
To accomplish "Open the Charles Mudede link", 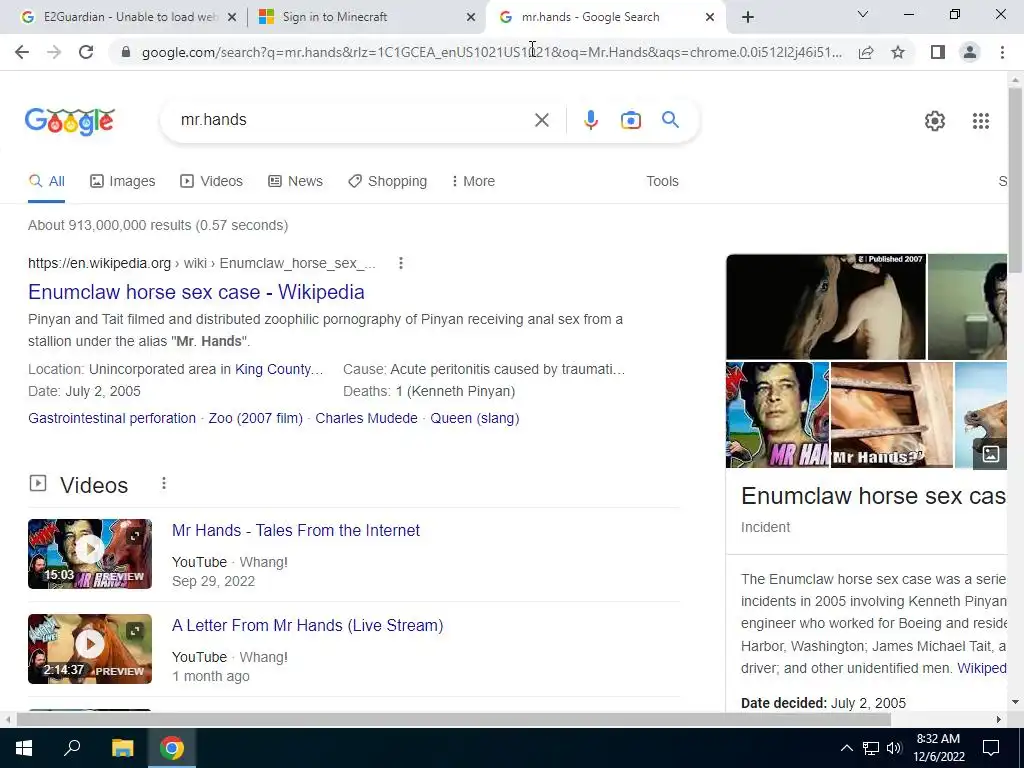I will coord(366,418).
